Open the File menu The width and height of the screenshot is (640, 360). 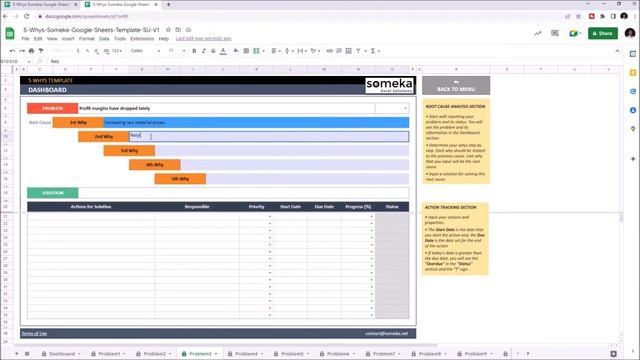coord(25,39)
